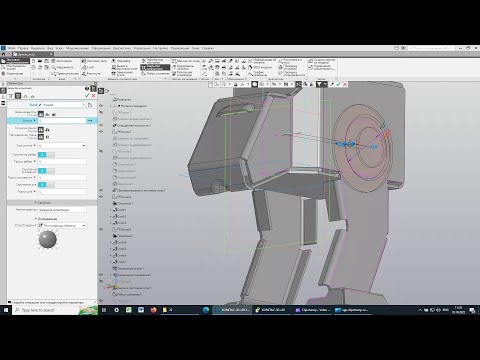Click the Shell (Обечайка) command in the ribbon
The height and width of the screenshot is (360, 480).
point(121,61)
